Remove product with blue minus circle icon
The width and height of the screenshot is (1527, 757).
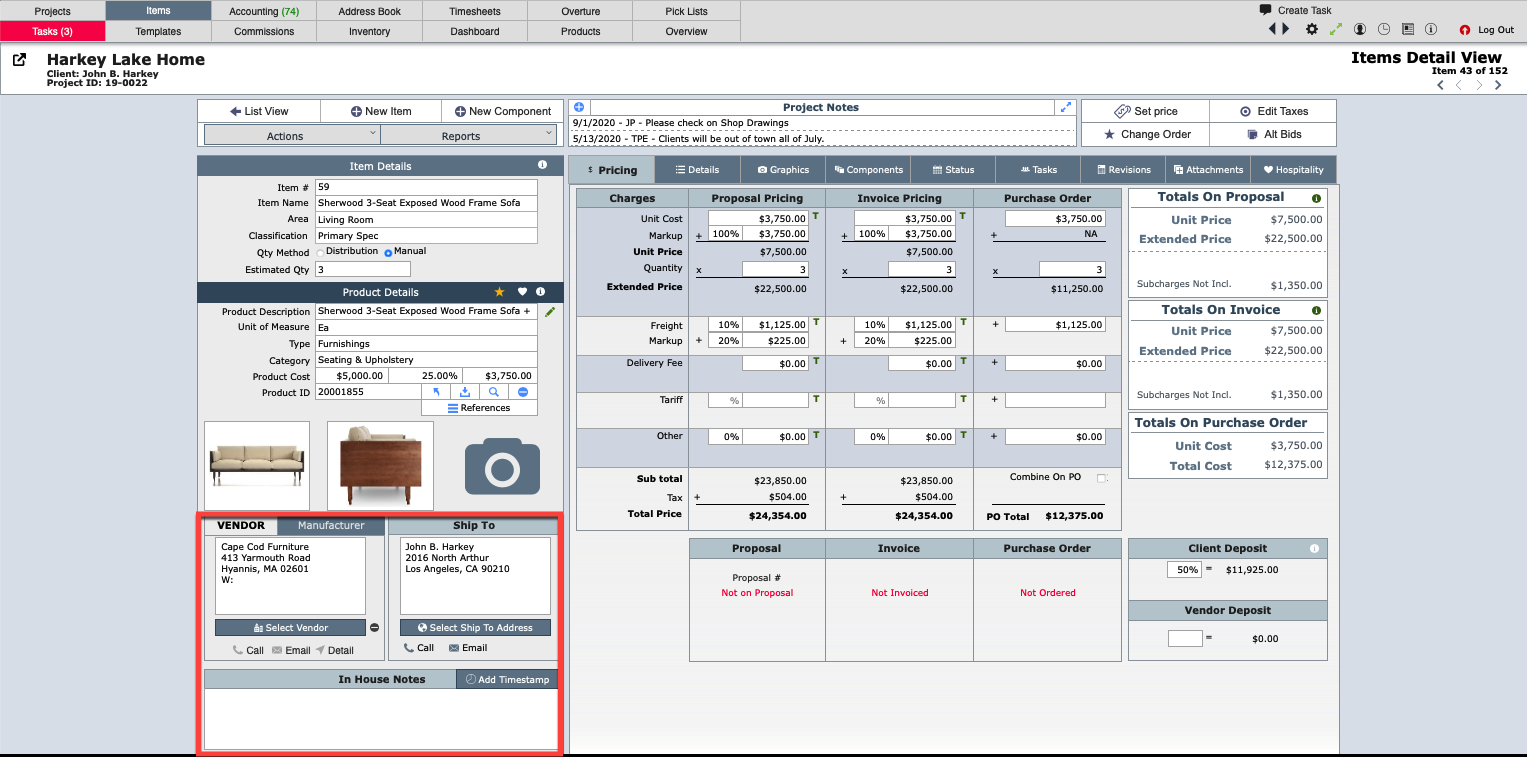(x=523, y=392)
